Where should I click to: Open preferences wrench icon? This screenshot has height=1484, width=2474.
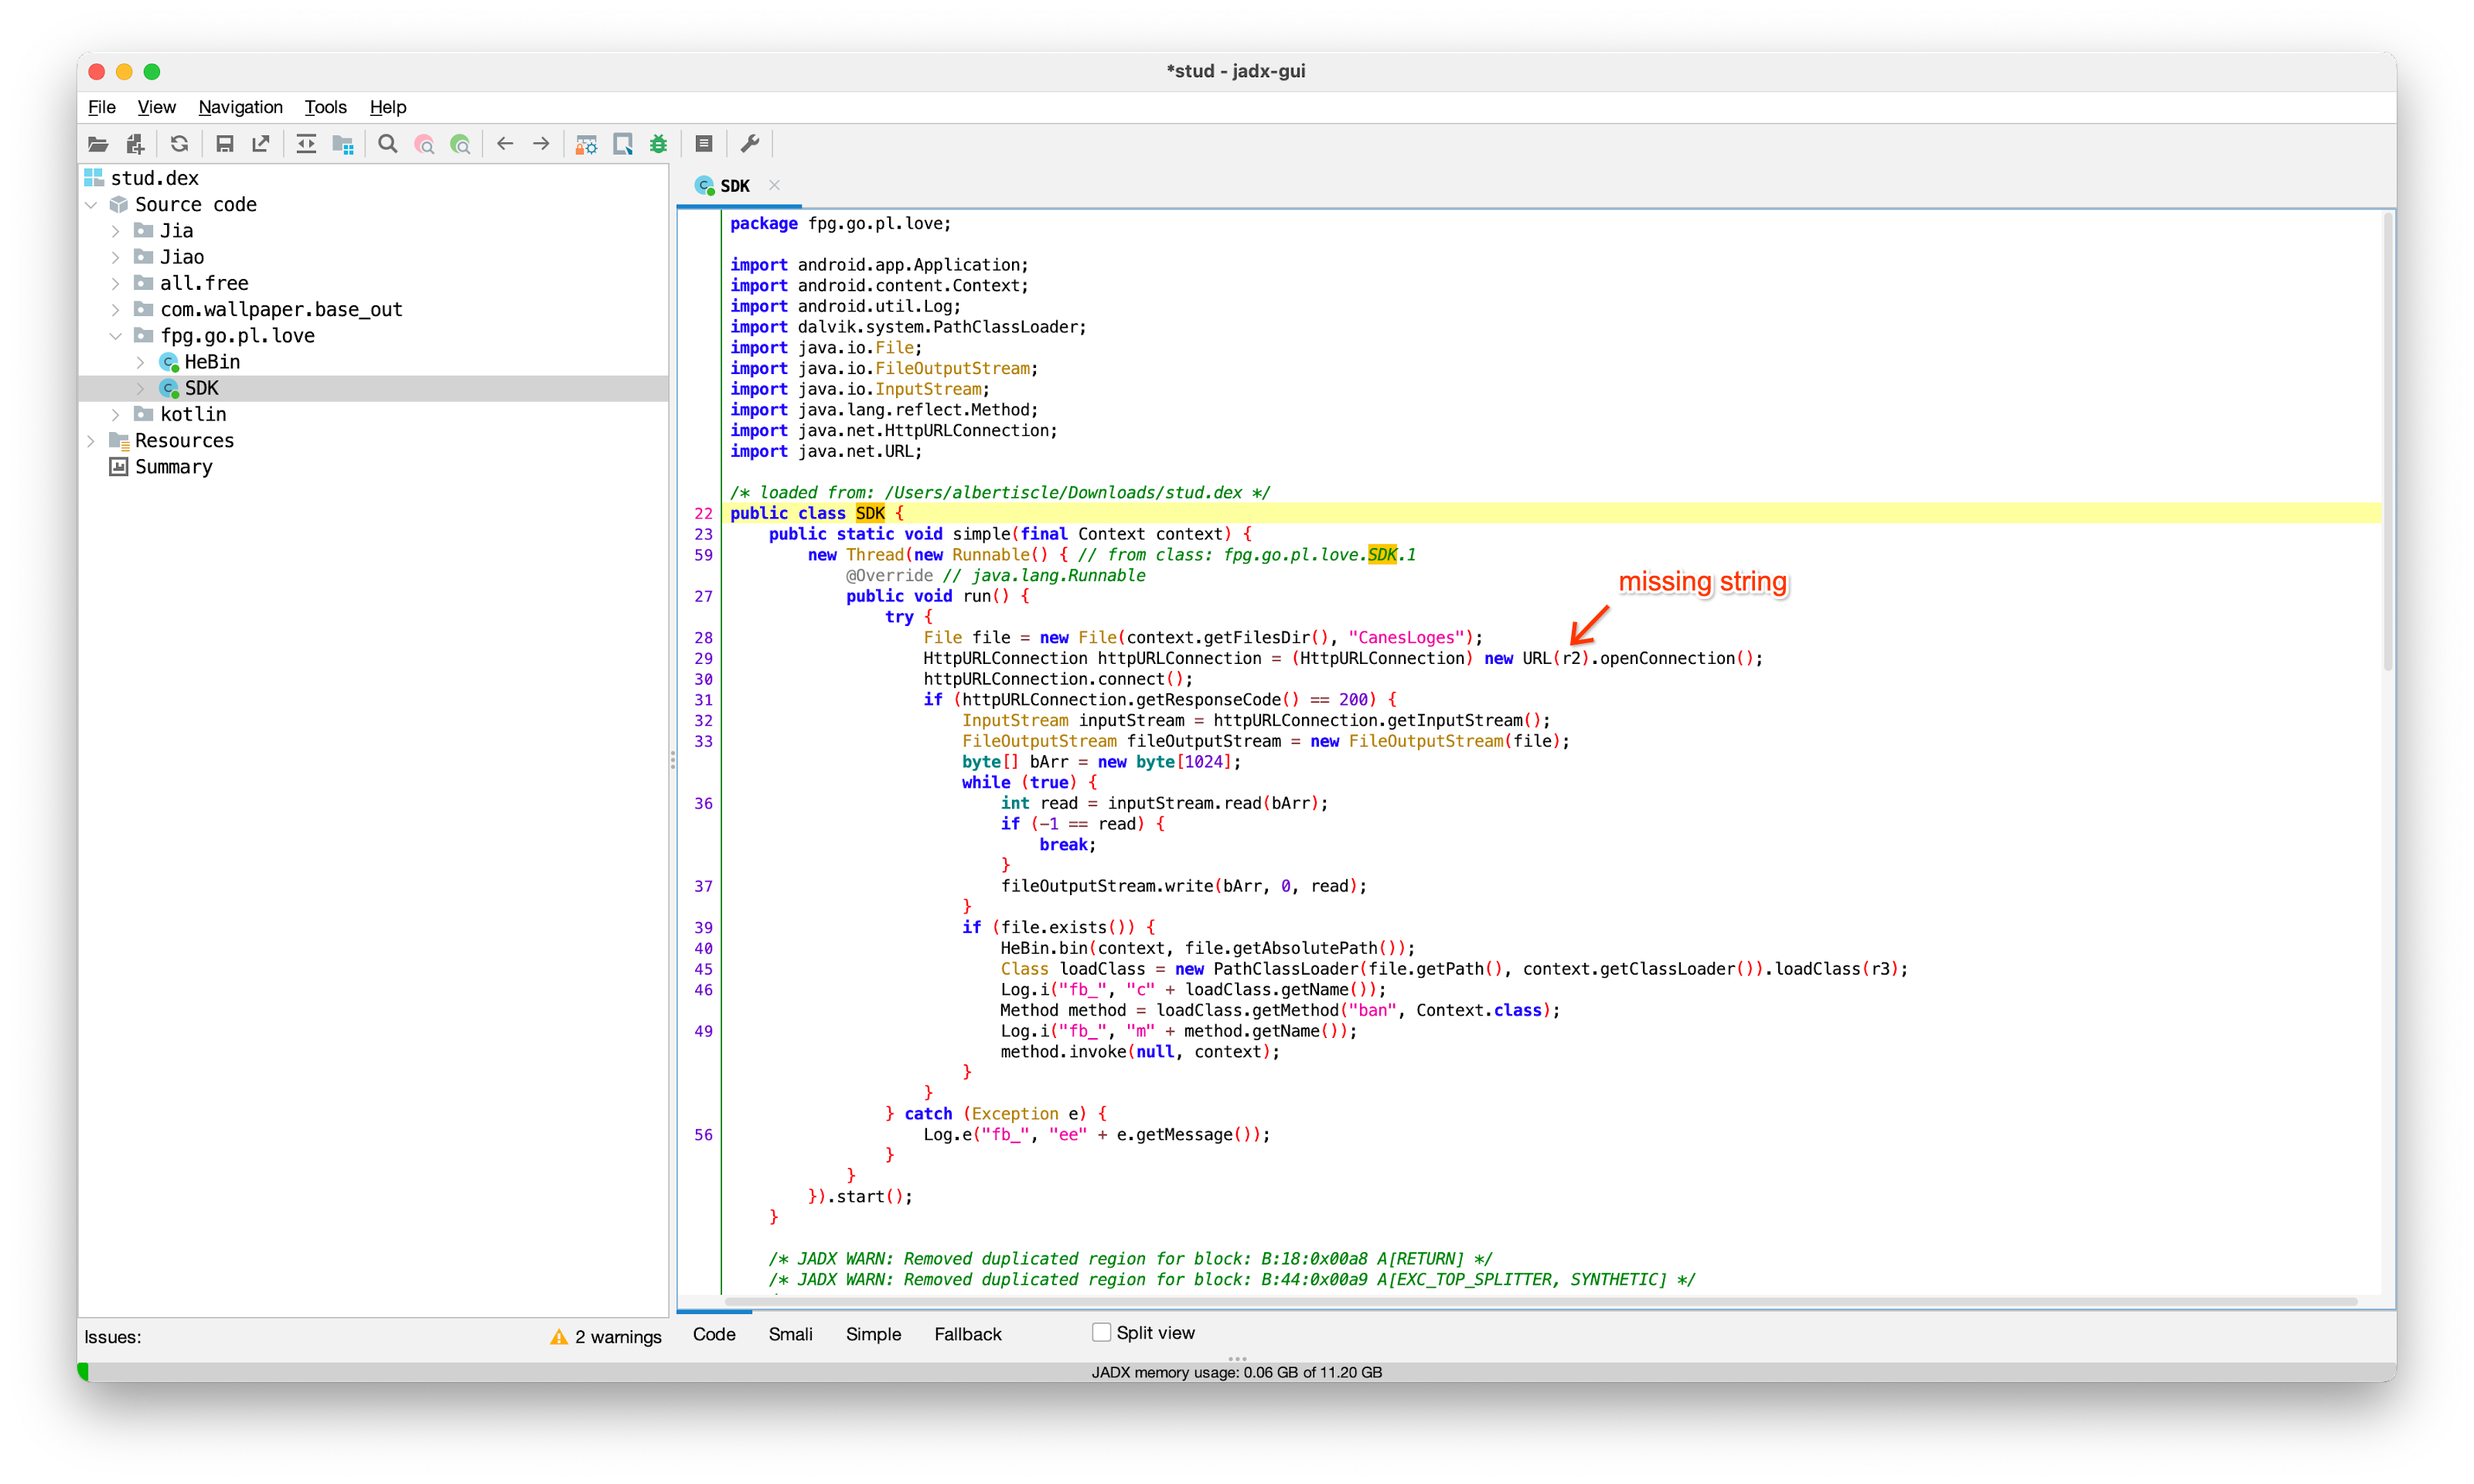750,144
